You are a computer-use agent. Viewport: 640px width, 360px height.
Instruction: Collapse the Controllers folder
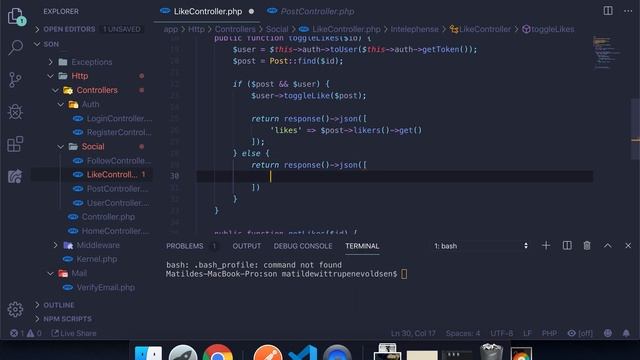coord(97,90)
